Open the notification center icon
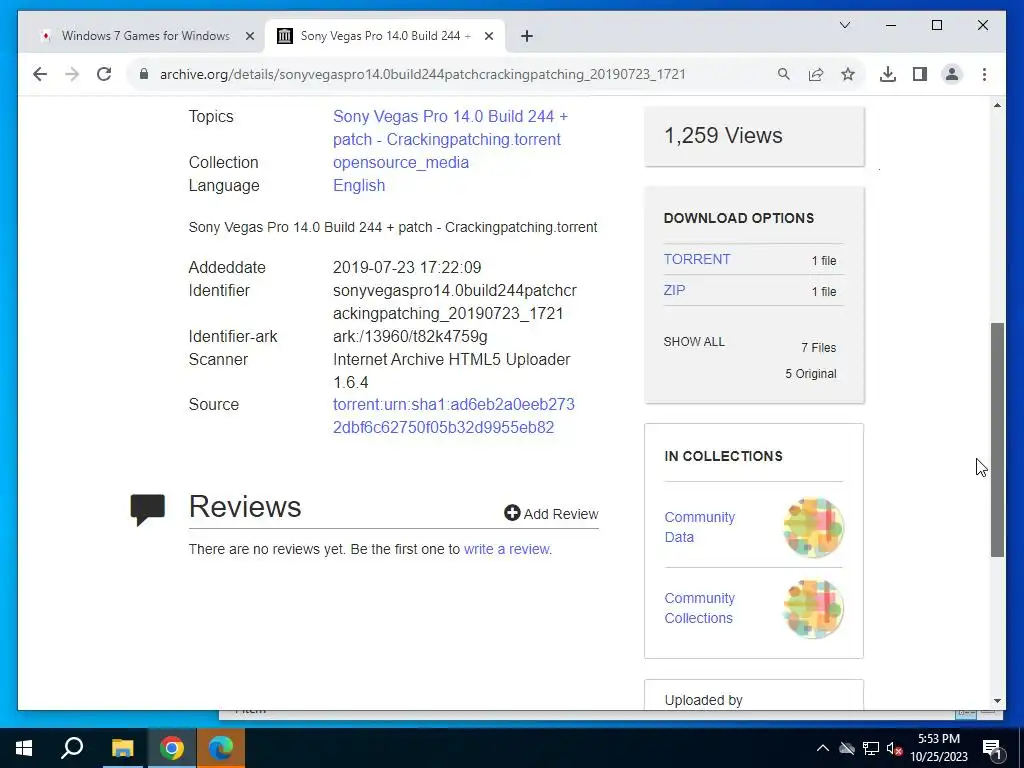The image size is (1024, 768). (992, 749)
